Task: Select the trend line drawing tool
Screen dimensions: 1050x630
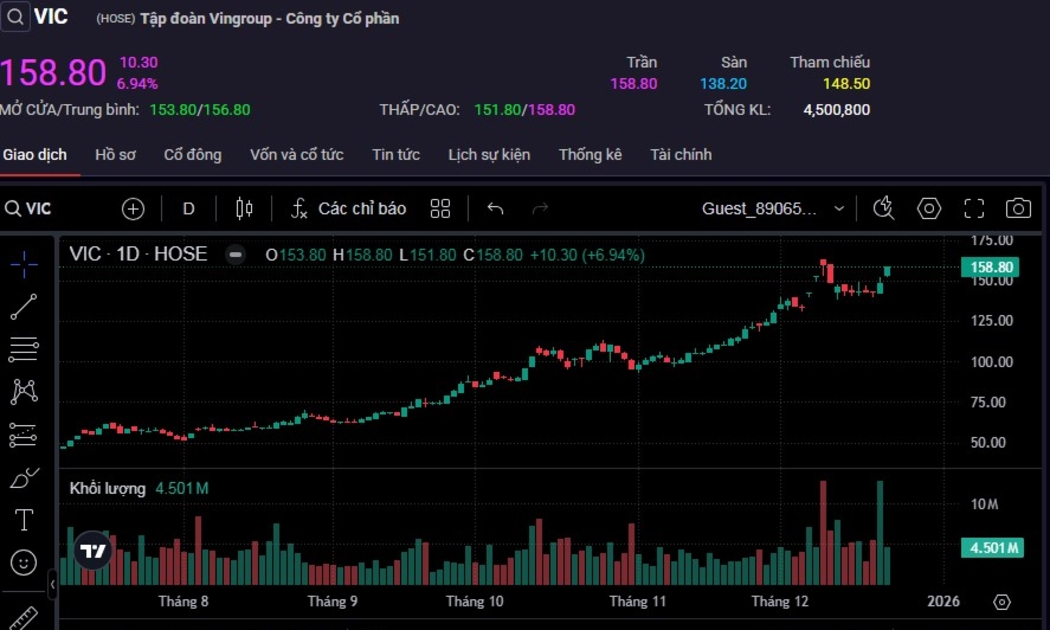Action: pos(24,307)
